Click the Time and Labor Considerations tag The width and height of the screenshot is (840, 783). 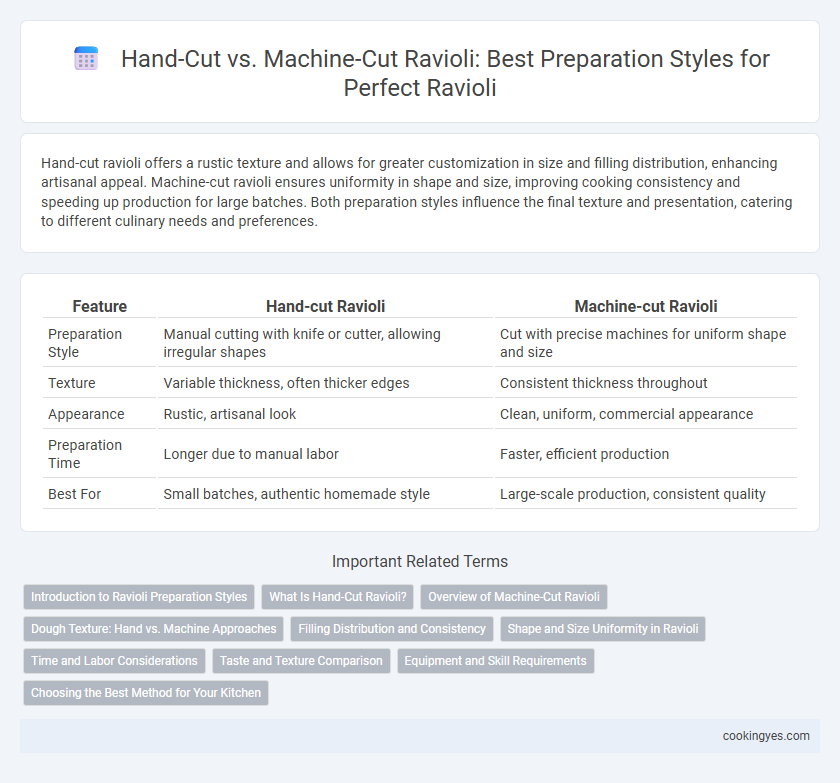pos(114,661)
